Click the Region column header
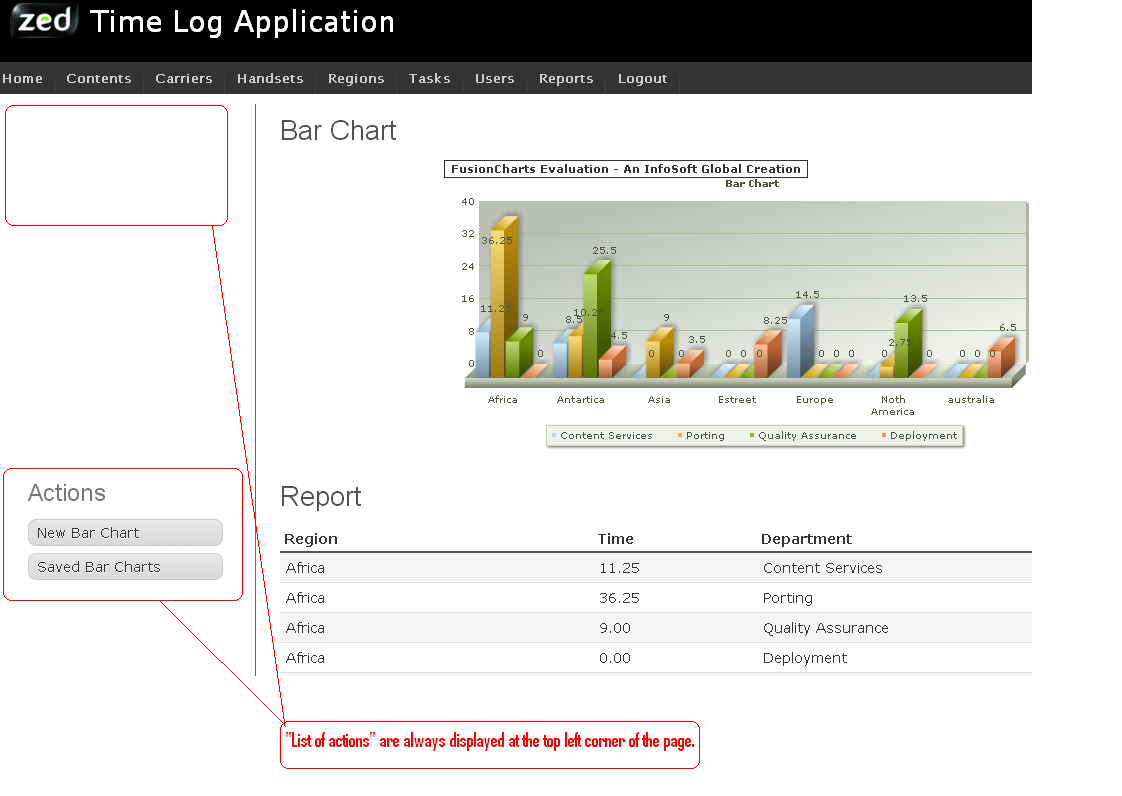 (x=311, y=539)
